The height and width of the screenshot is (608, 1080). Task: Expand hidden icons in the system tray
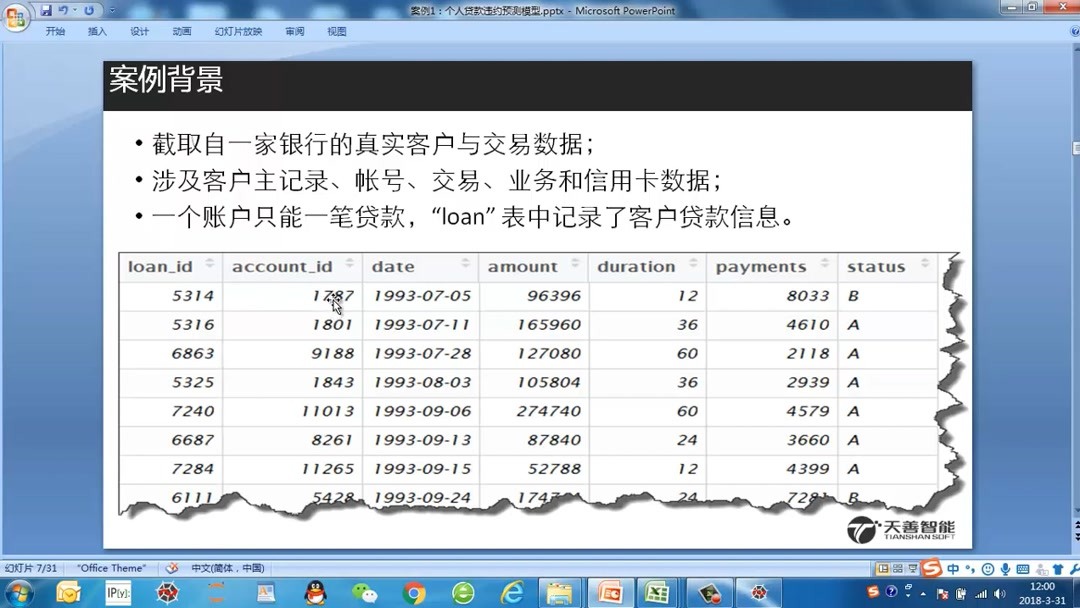pyautogui.click(x=922, y=594)
